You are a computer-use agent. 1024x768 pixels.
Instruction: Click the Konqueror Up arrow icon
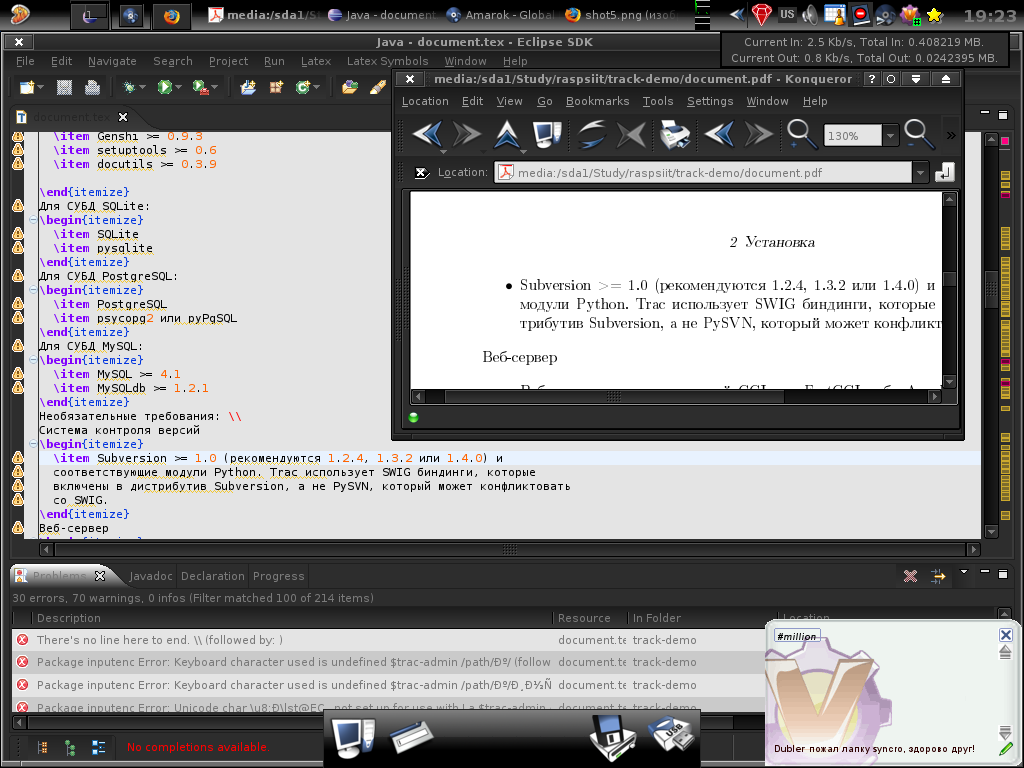point(509,133)
